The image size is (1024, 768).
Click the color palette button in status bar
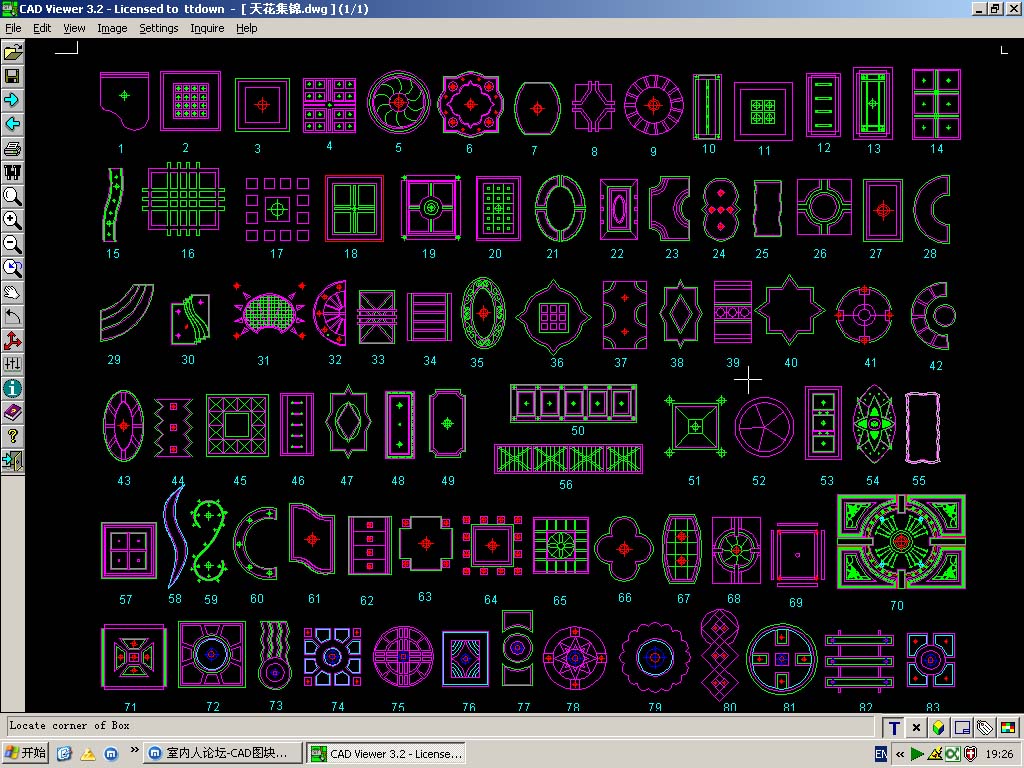click(1007, 728)
